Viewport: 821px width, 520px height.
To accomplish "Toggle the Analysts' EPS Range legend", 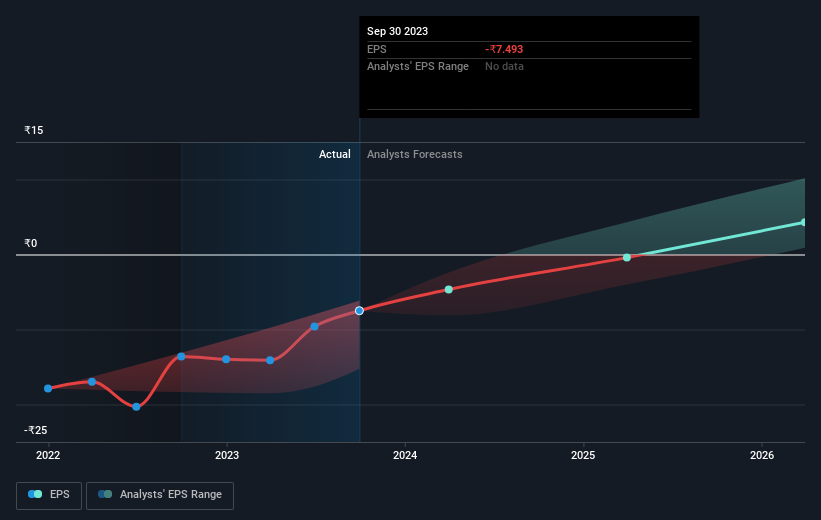I will (160, 495).
